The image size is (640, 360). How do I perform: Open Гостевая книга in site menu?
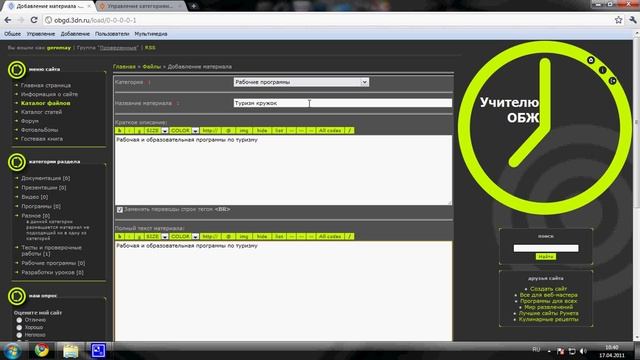[x=42, y=139]
